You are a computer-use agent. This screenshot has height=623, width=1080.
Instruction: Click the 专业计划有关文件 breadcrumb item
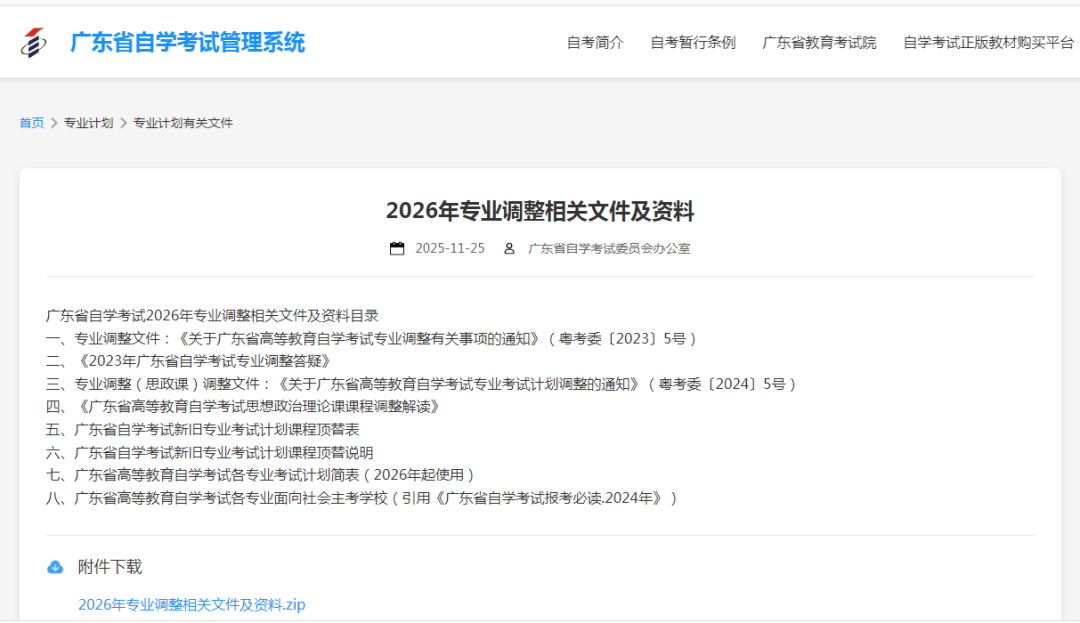pyautogui.click(x=183, y=123)
